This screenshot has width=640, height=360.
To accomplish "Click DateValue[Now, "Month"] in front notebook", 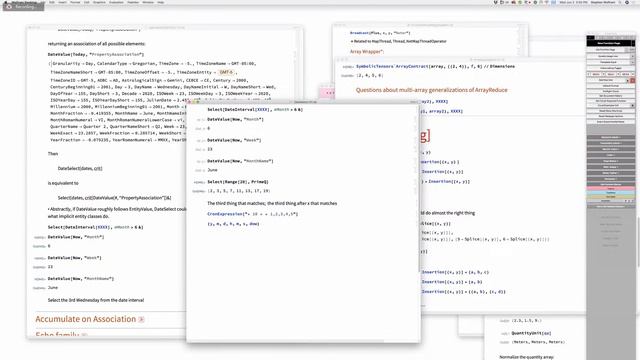I will 235,119.
